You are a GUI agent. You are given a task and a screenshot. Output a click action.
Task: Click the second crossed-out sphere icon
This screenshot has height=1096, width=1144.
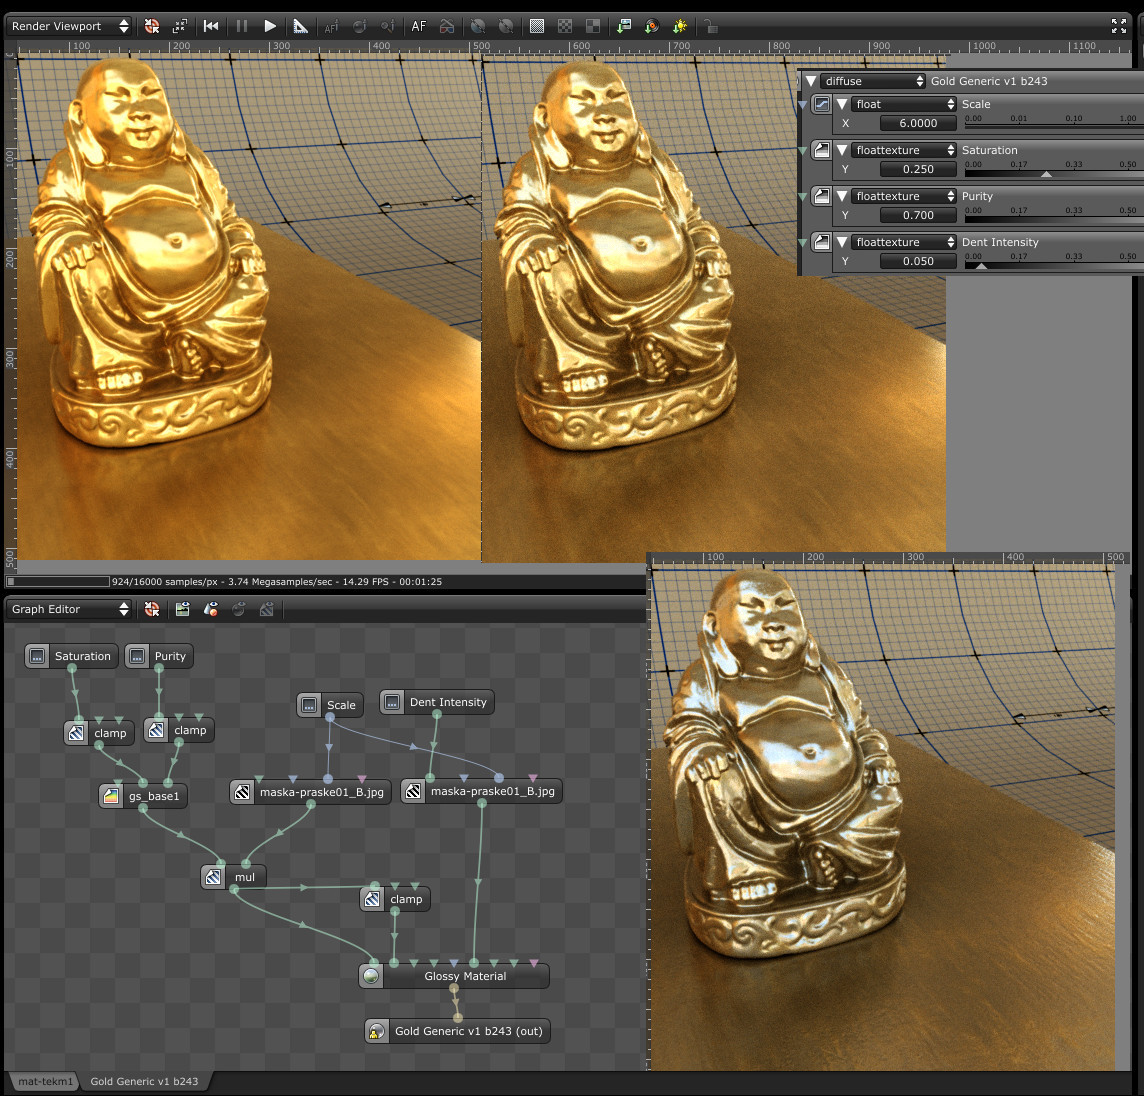pyautogui.click(x=506, y=26)
